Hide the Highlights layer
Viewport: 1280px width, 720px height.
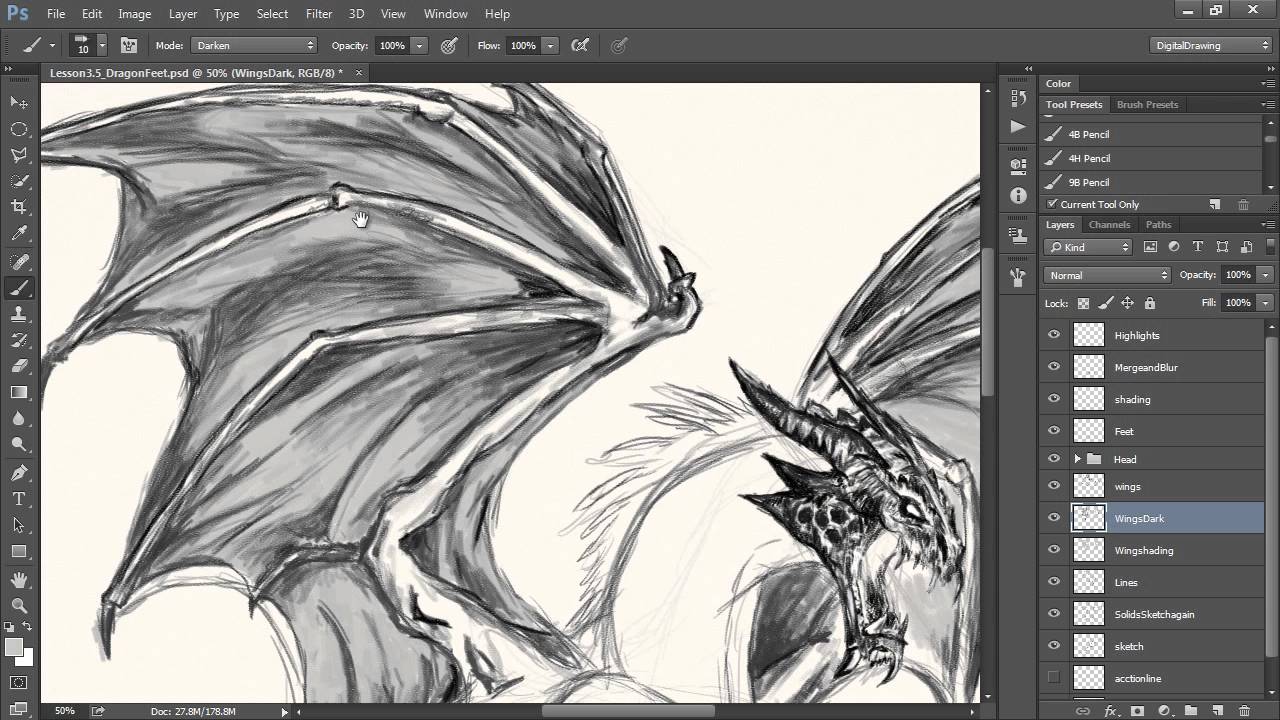pos(1053,335)
